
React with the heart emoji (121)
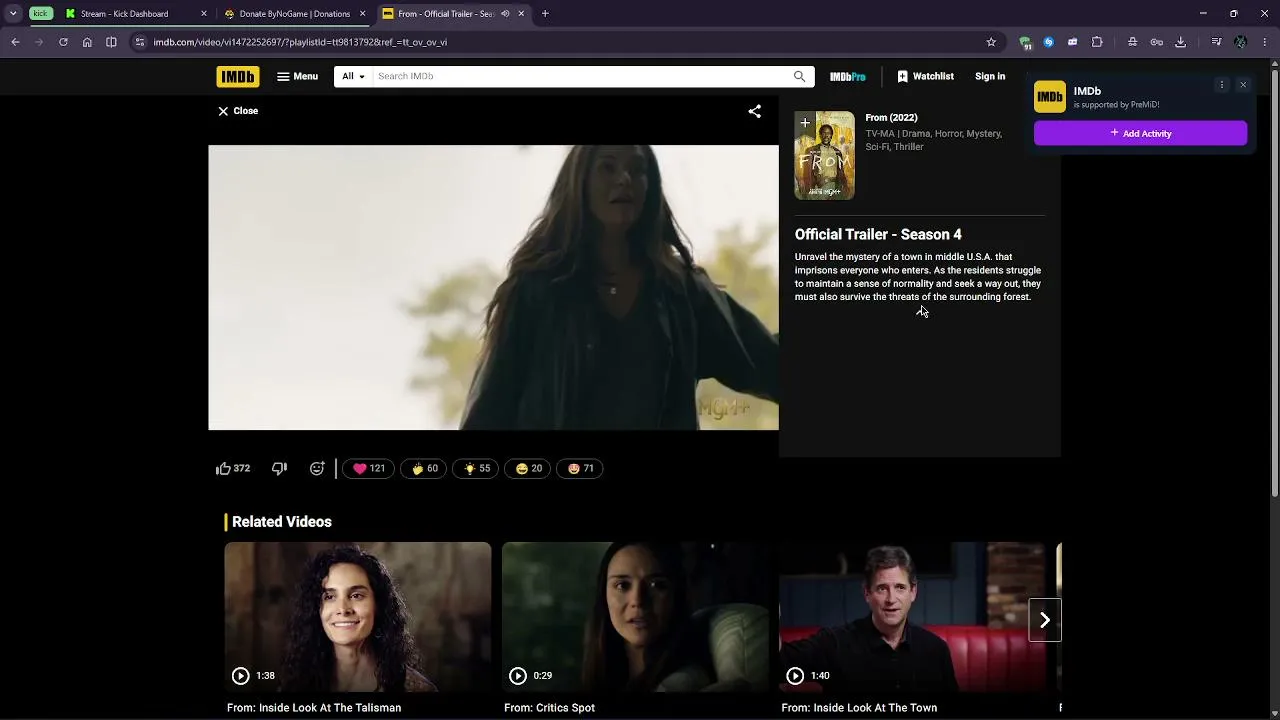point(369,468)
